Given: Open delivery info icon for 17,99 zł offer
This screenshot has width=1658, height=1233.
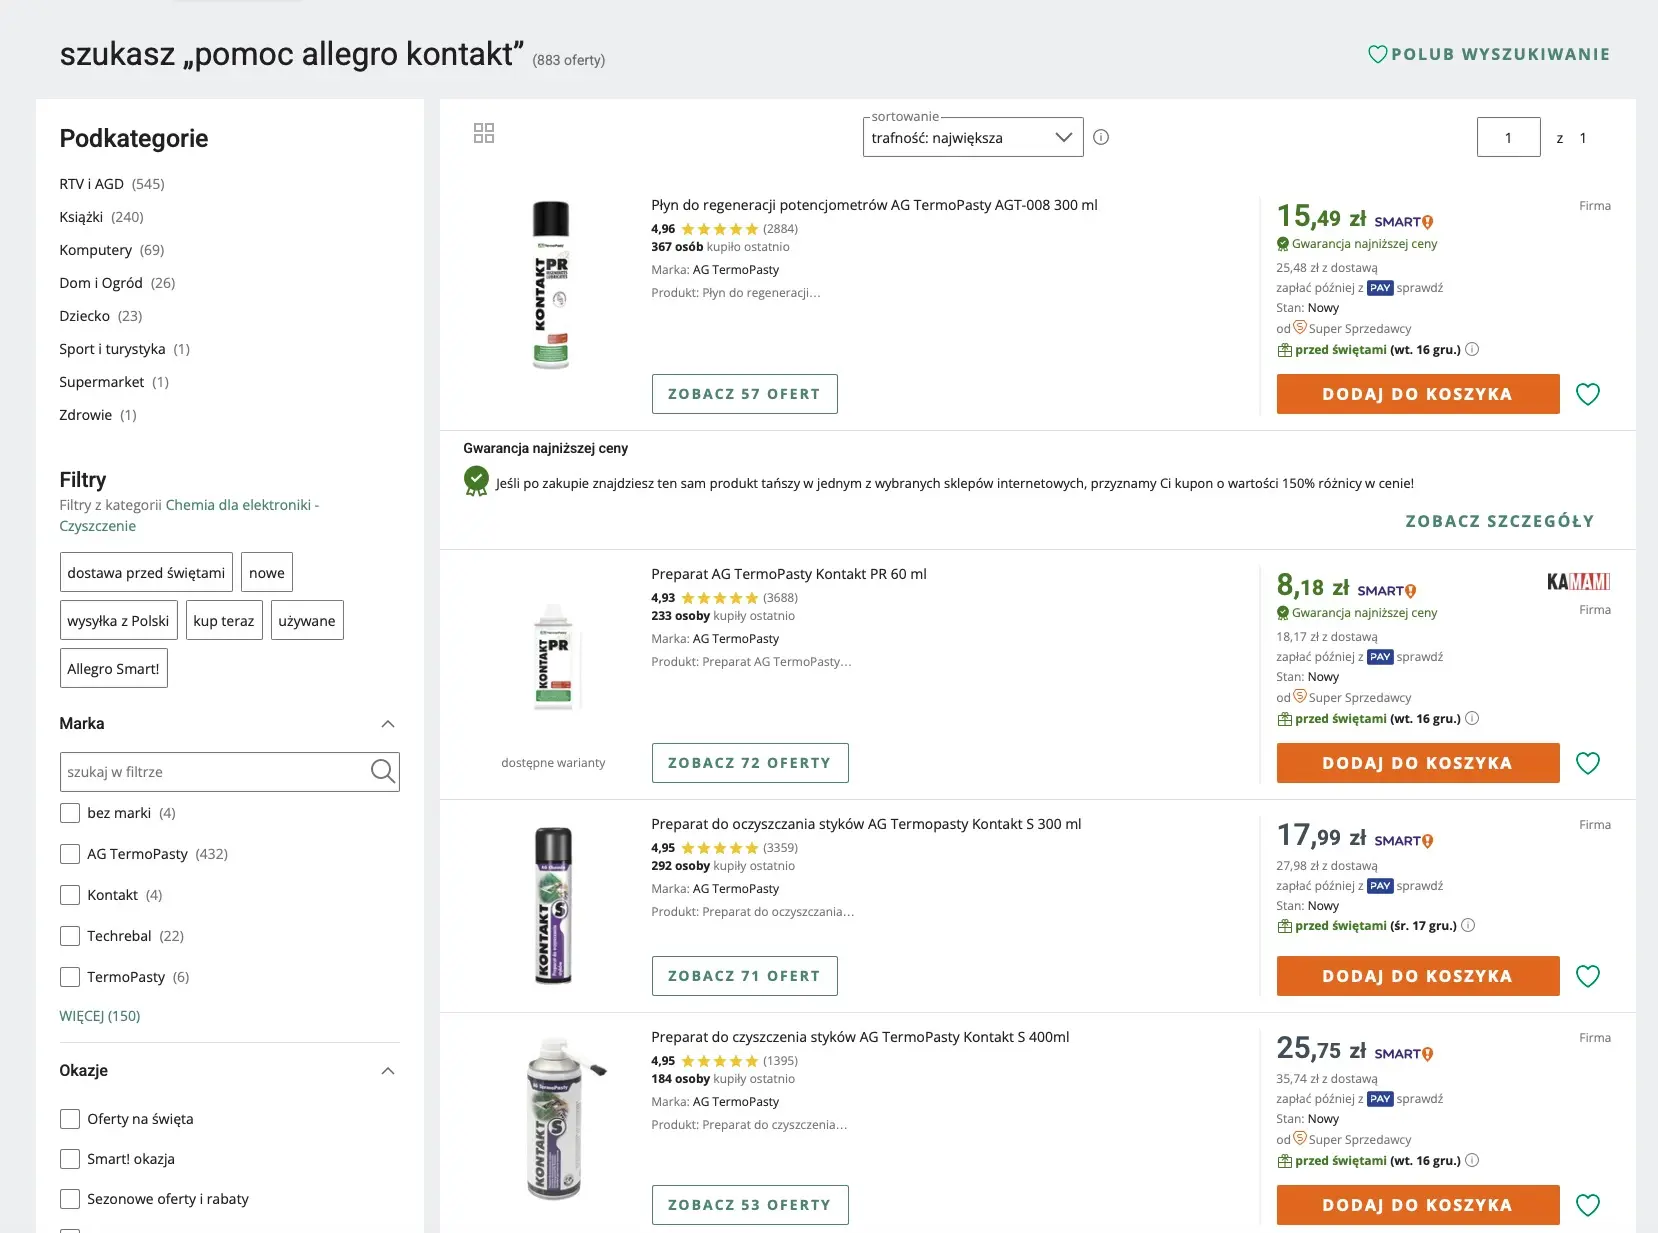Looking at the screenshot, I should [x=1468, y=926].
